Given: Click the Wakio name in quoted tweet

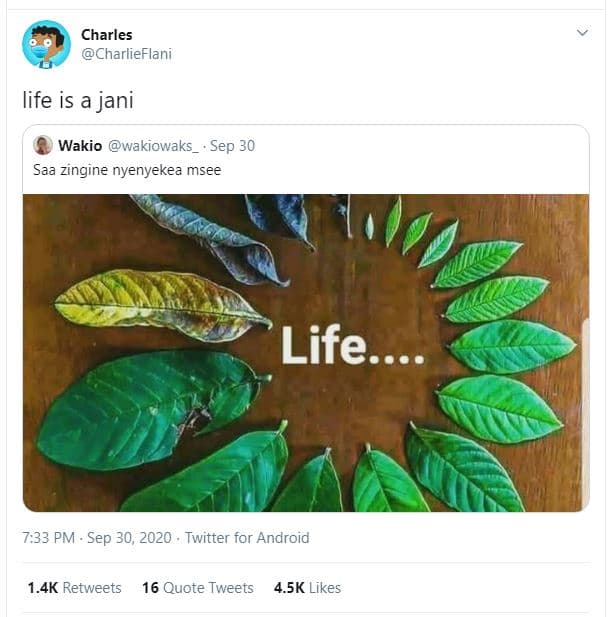Looking at the screenshot, I should pyautogui.click(x=80, y=146).
